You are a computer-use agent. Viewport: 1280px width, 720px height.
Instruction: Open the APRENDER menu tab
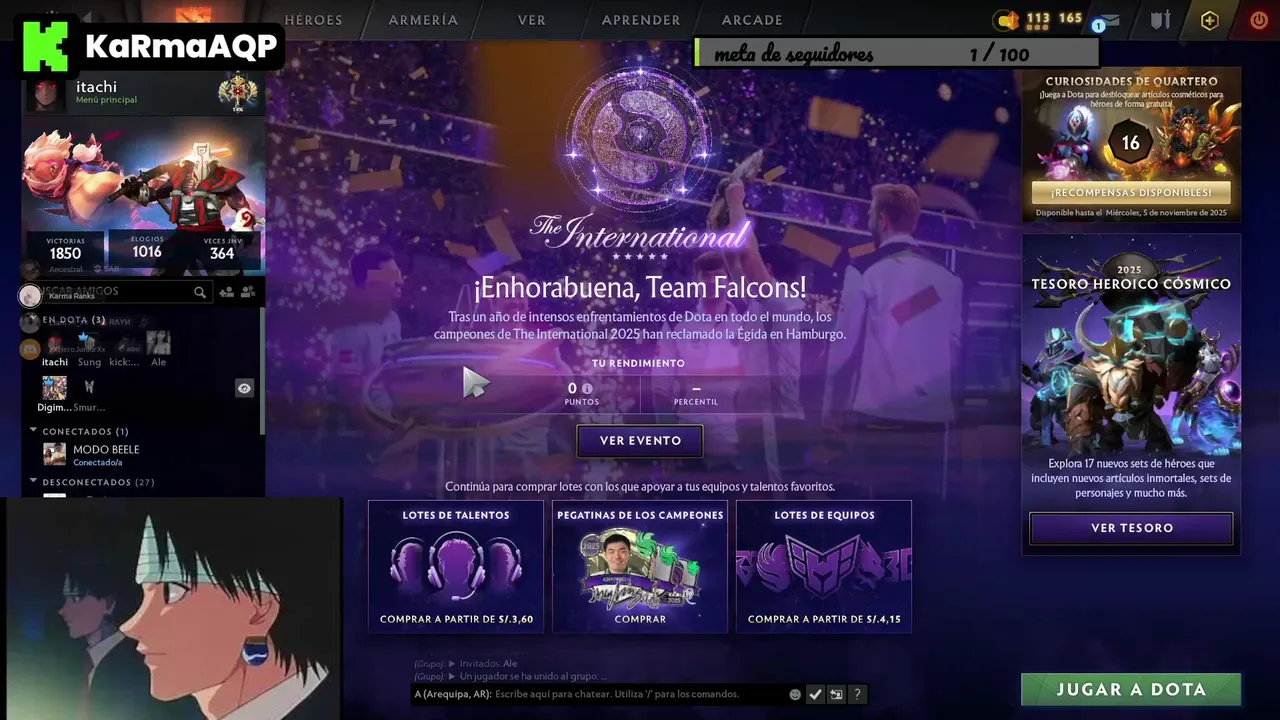tap(641, 20)
